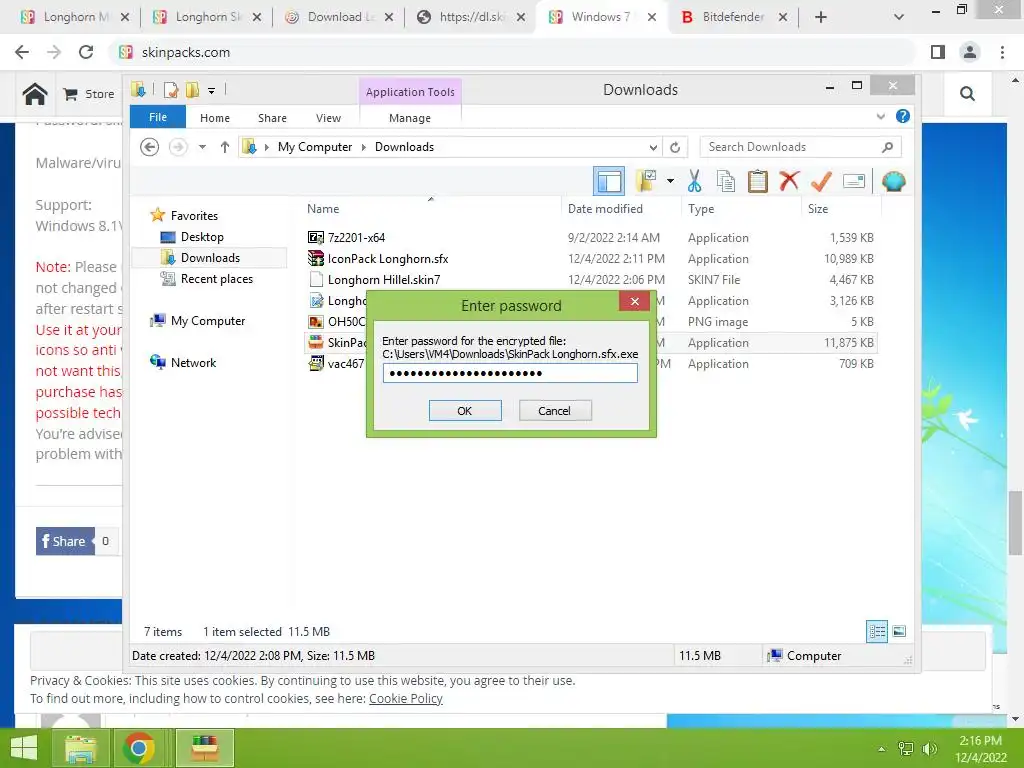Click the Facebook Share button
The width and height of the screenshot is (1024, 768).
click(x=65, y=541)
